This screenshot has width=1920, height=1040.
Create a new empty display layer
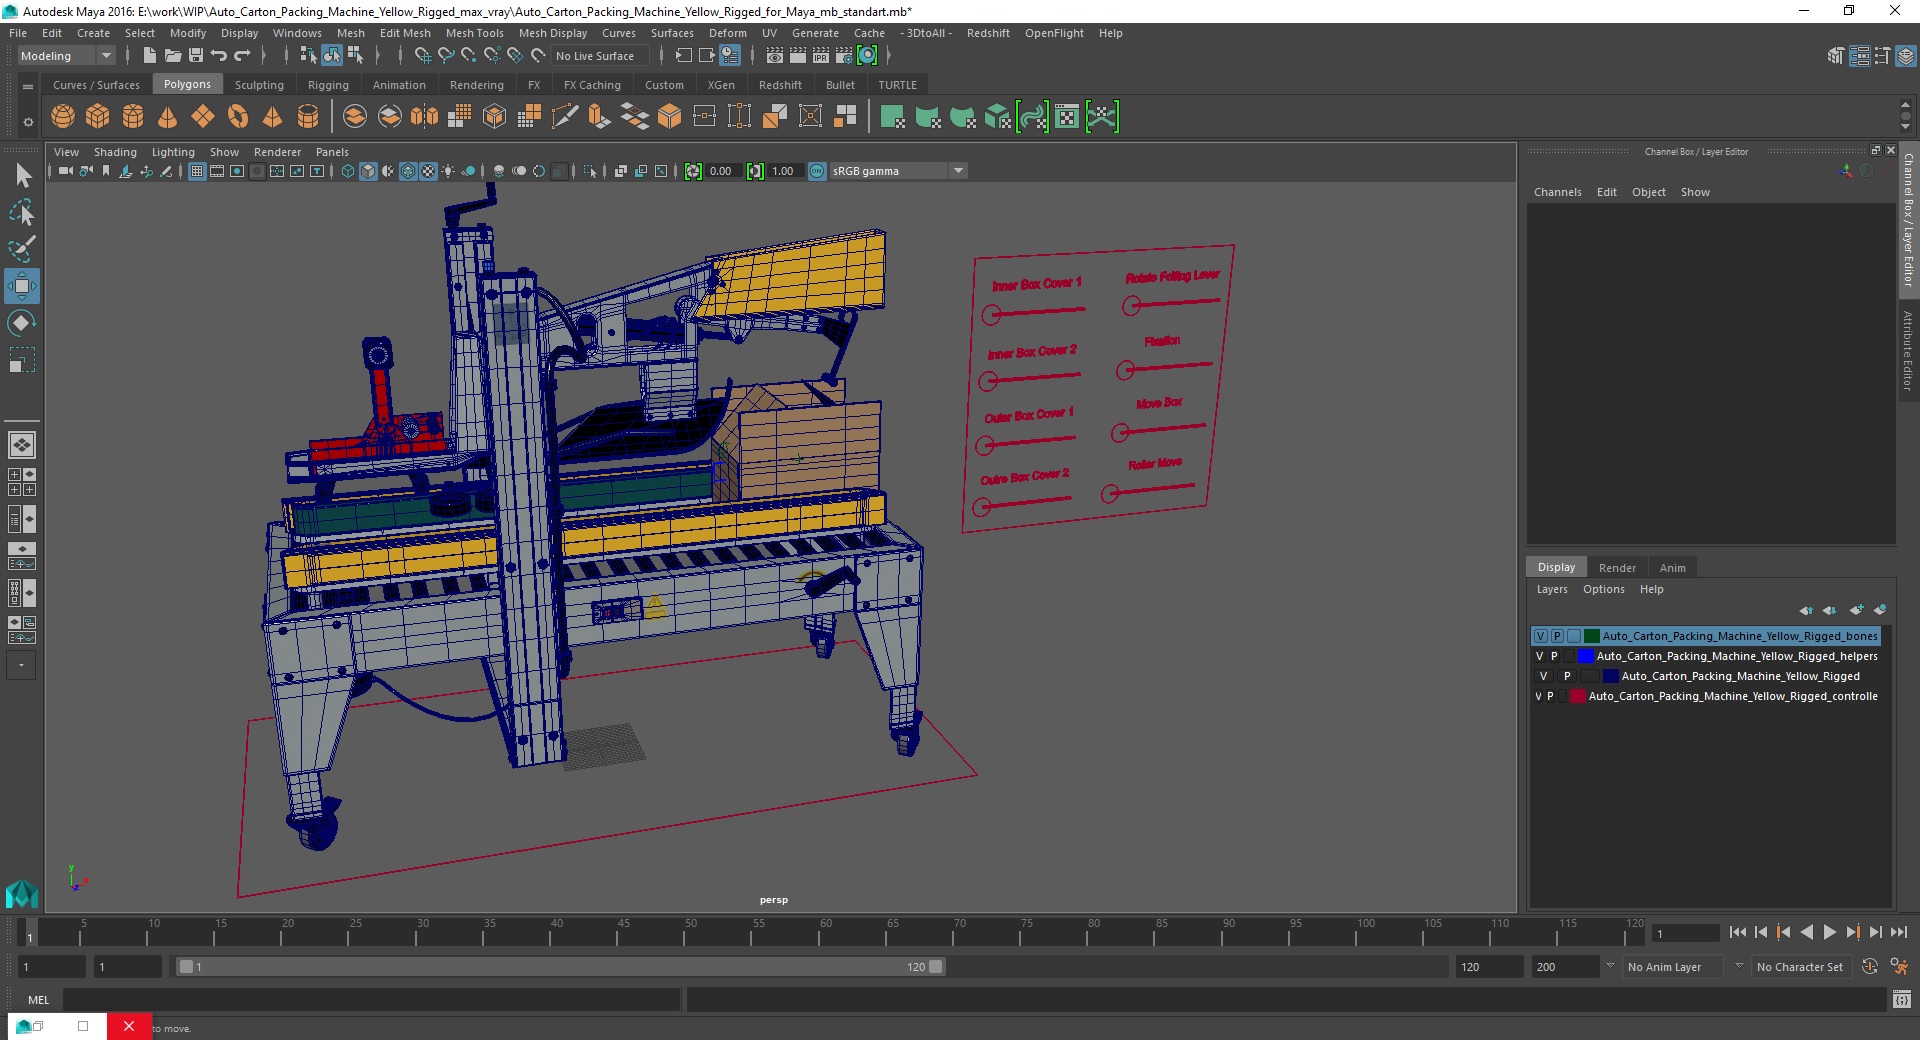(1856, 610)
